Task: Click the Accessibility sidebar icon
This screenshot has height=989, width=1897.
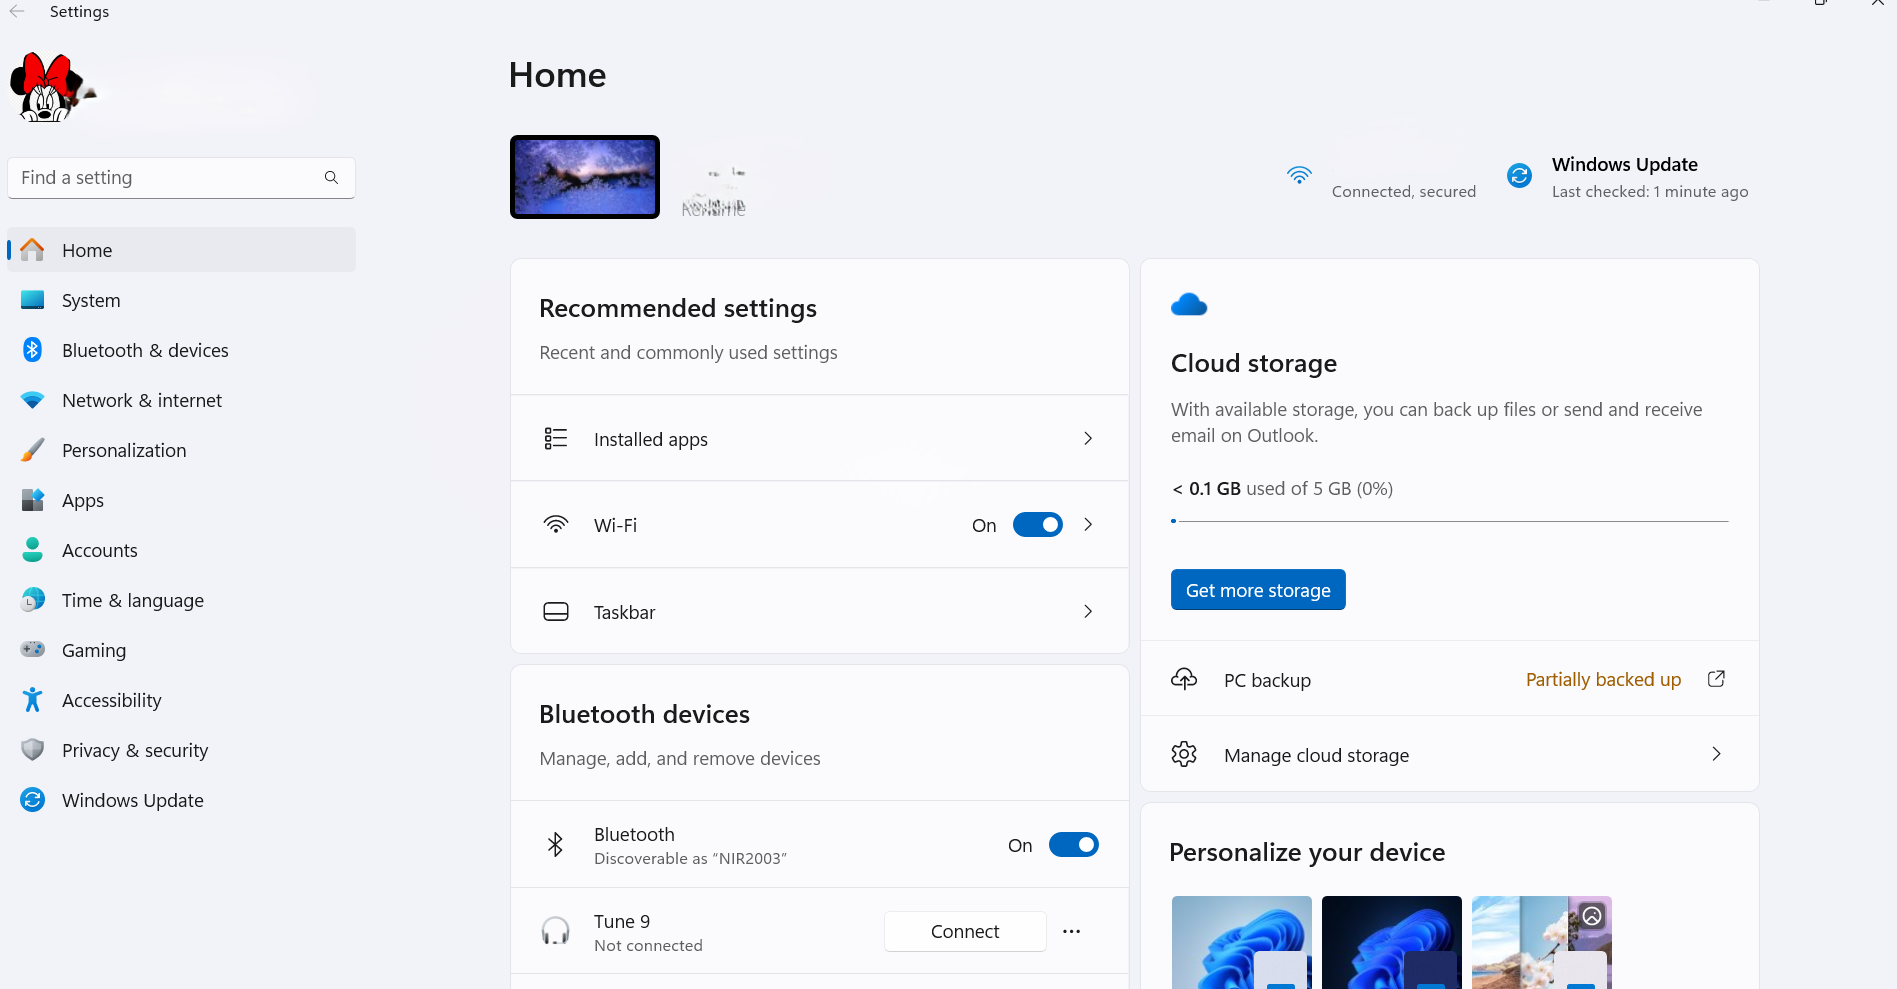Action: pyautogui.click(x=33, y=700)
